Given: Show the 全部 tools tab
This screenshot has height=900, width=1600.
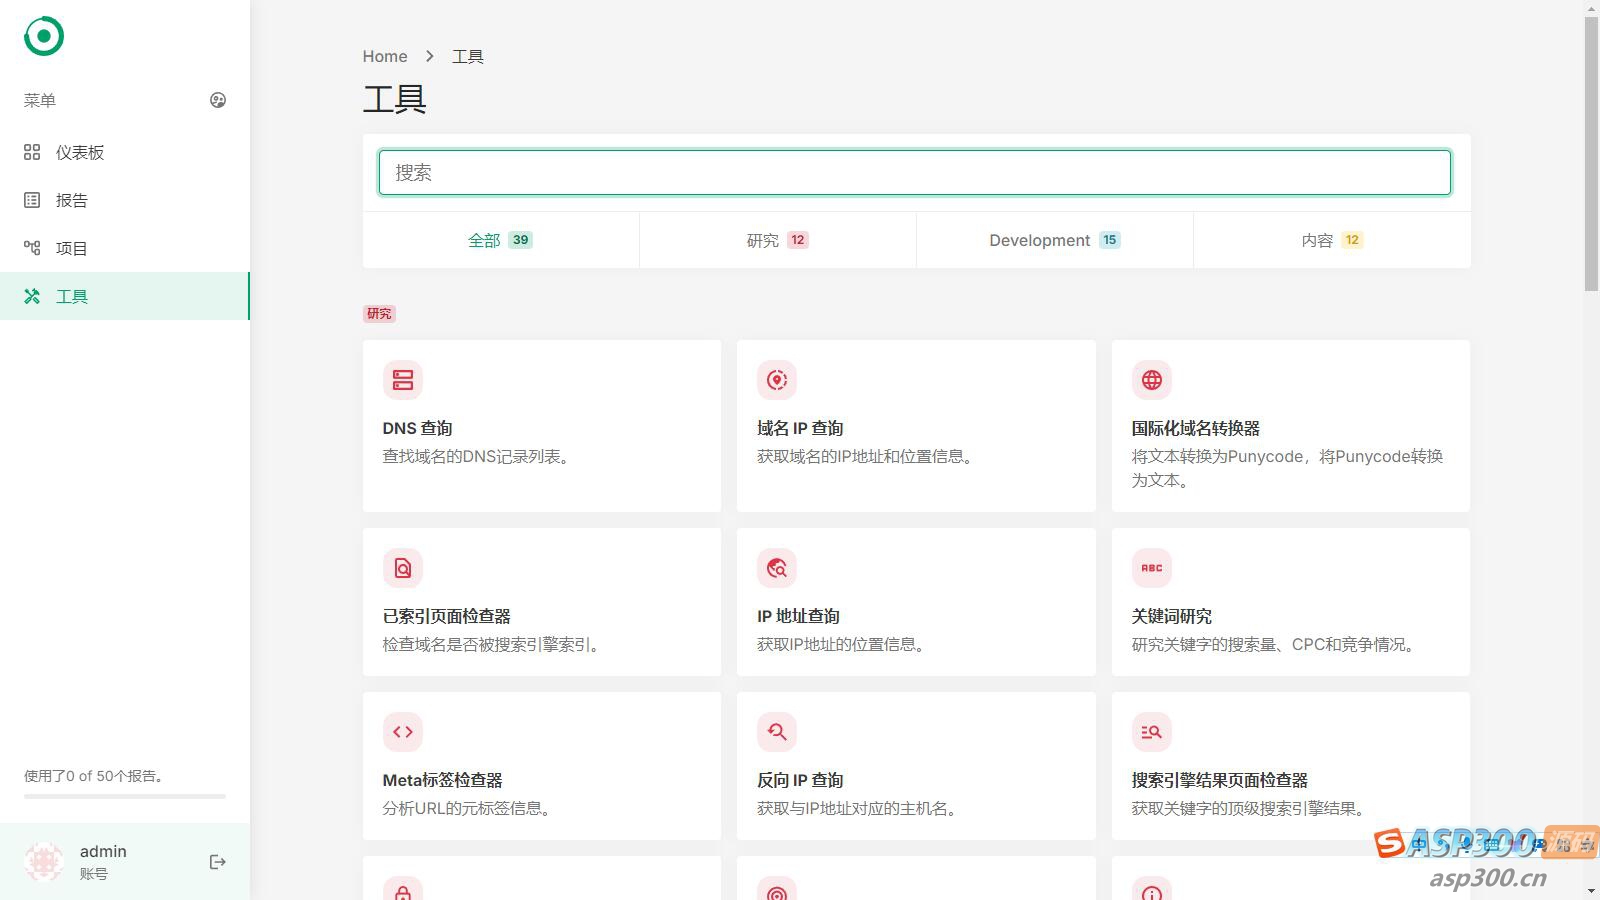Looking at the screenshot, I should click(500, 240).
